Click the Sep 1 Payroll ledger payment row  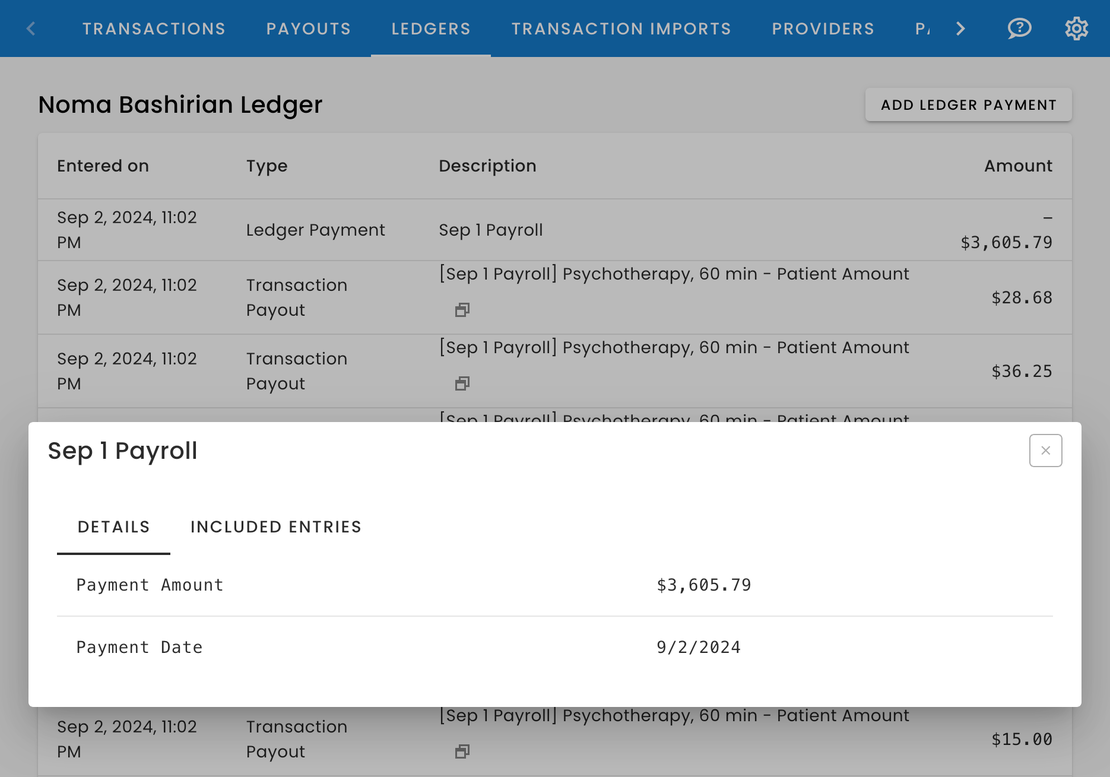[490, 230]
